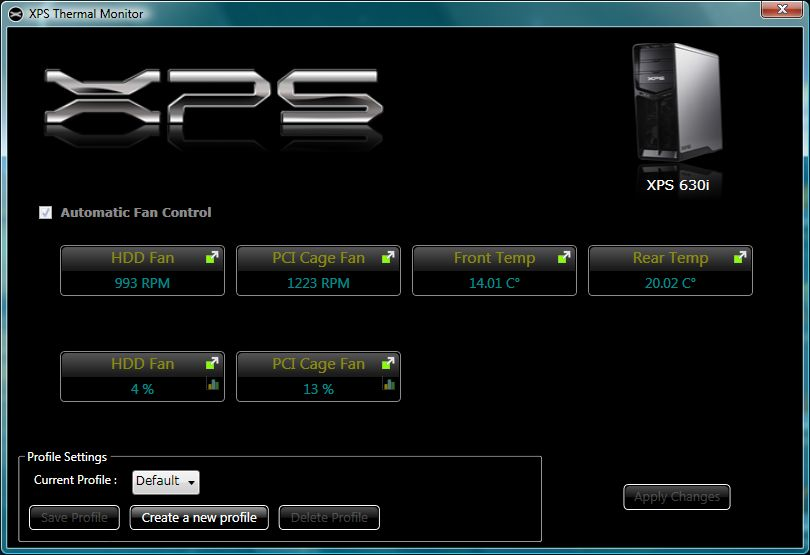Click Apply Changes button
Screen dimensions: 810x555
[x=677, y=497]
